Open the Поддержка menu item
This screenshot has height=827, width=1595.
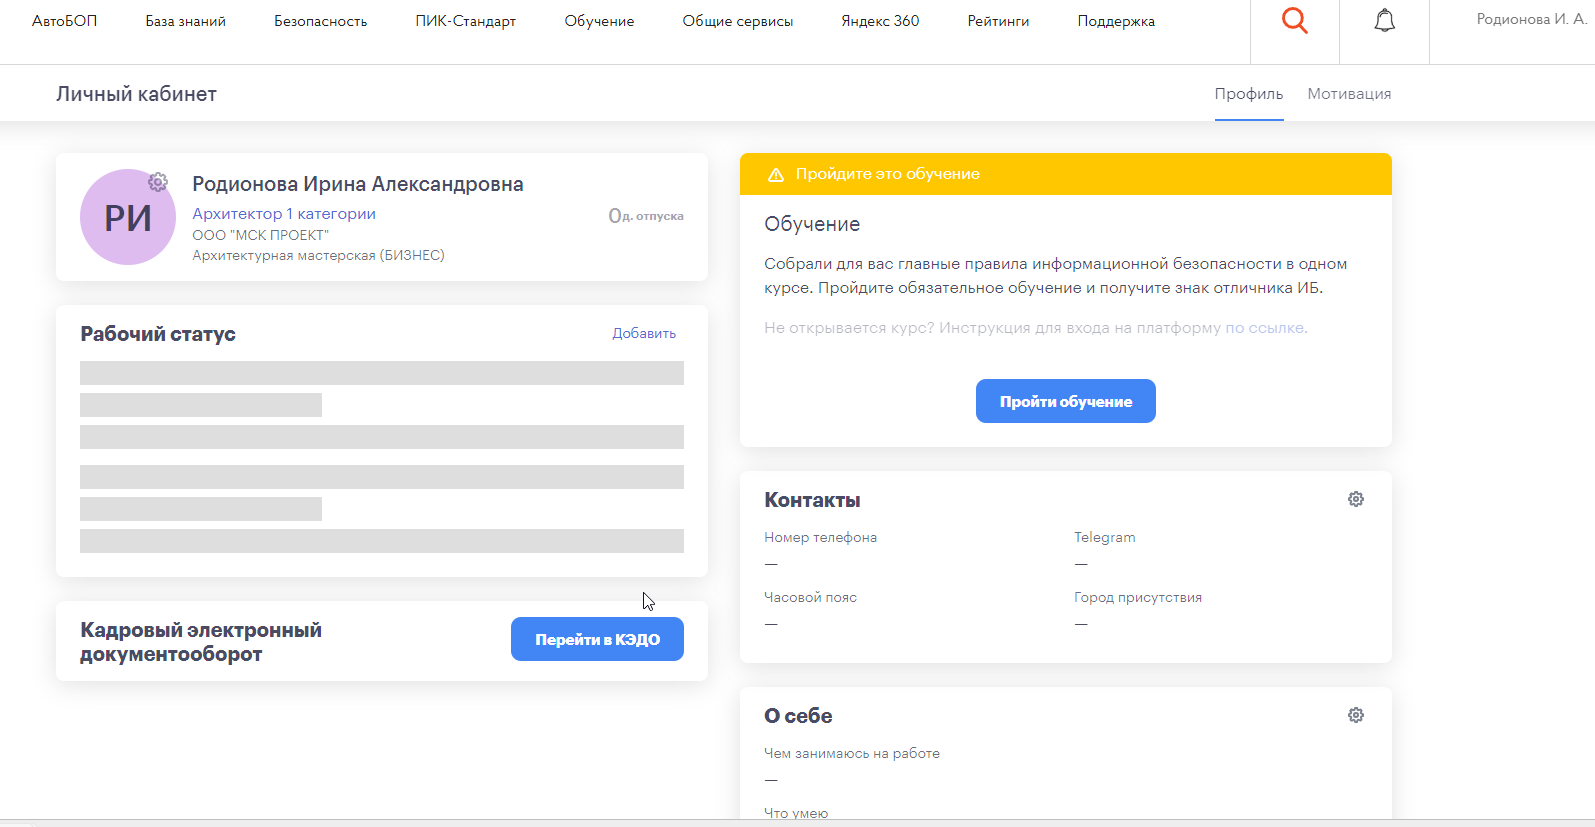1116,21
